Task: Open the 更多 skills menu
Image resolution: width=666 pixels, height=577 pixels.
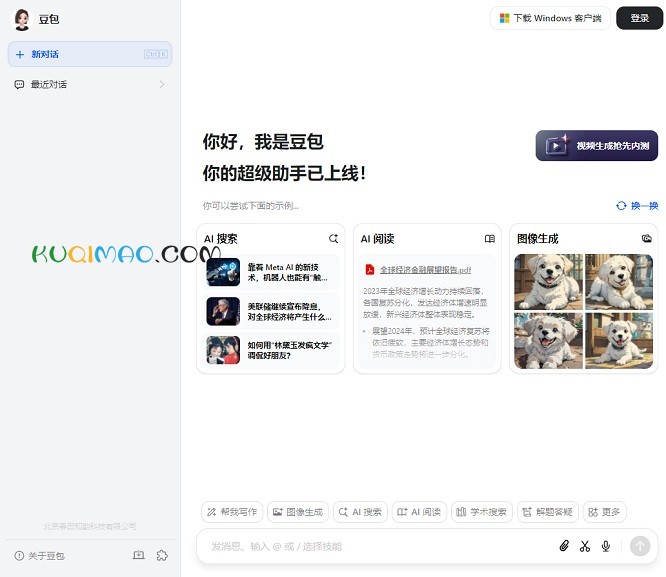Action: tap(604, 512)
